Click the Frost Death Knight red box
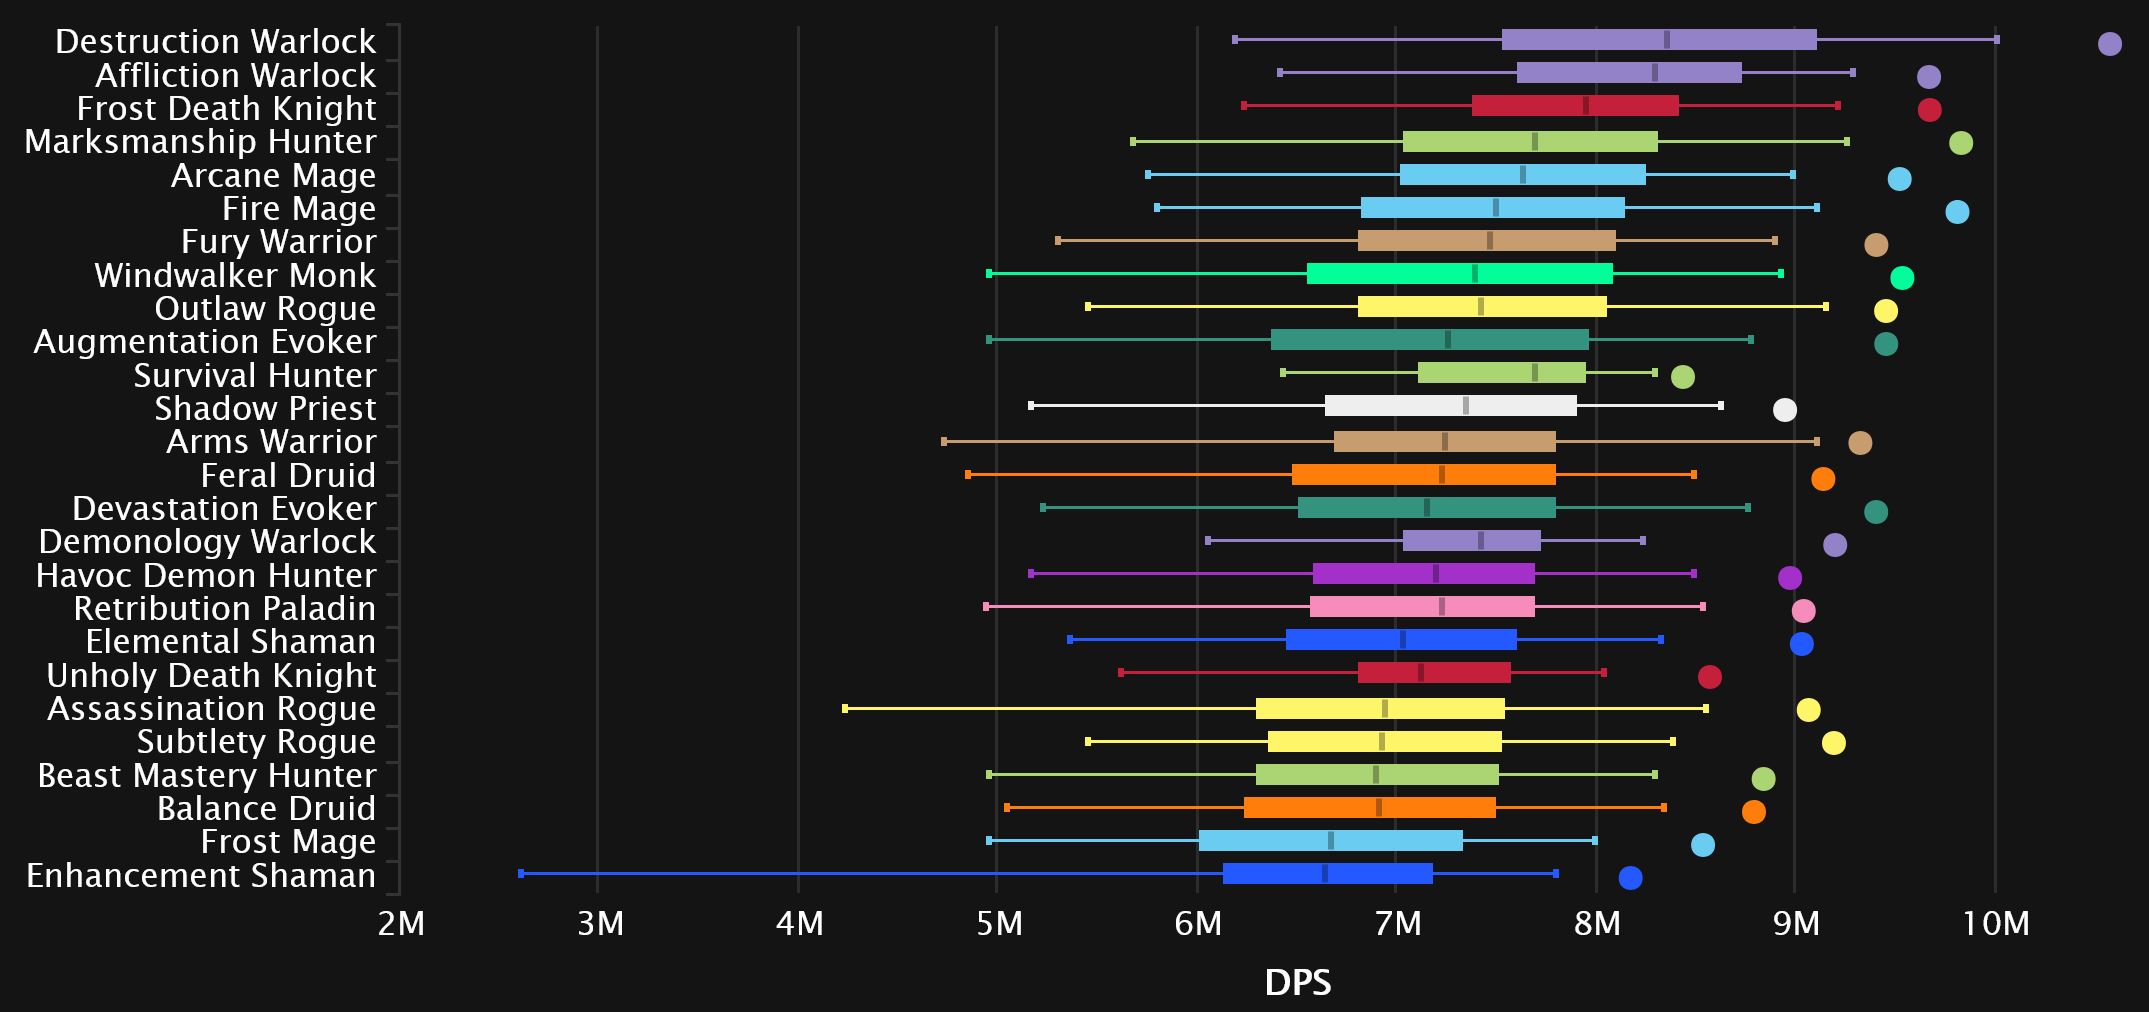 [x=1574, y=106]
